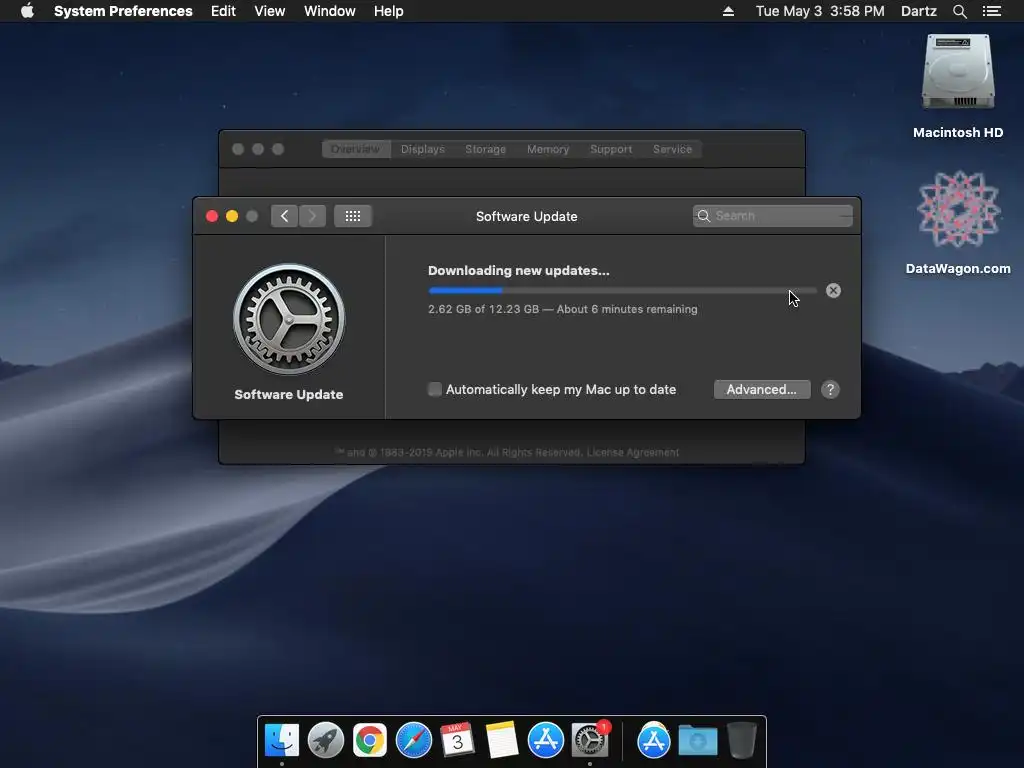Screen dimensions: 1024x768
Task: Show all preferences grid button
Action: 353,216
